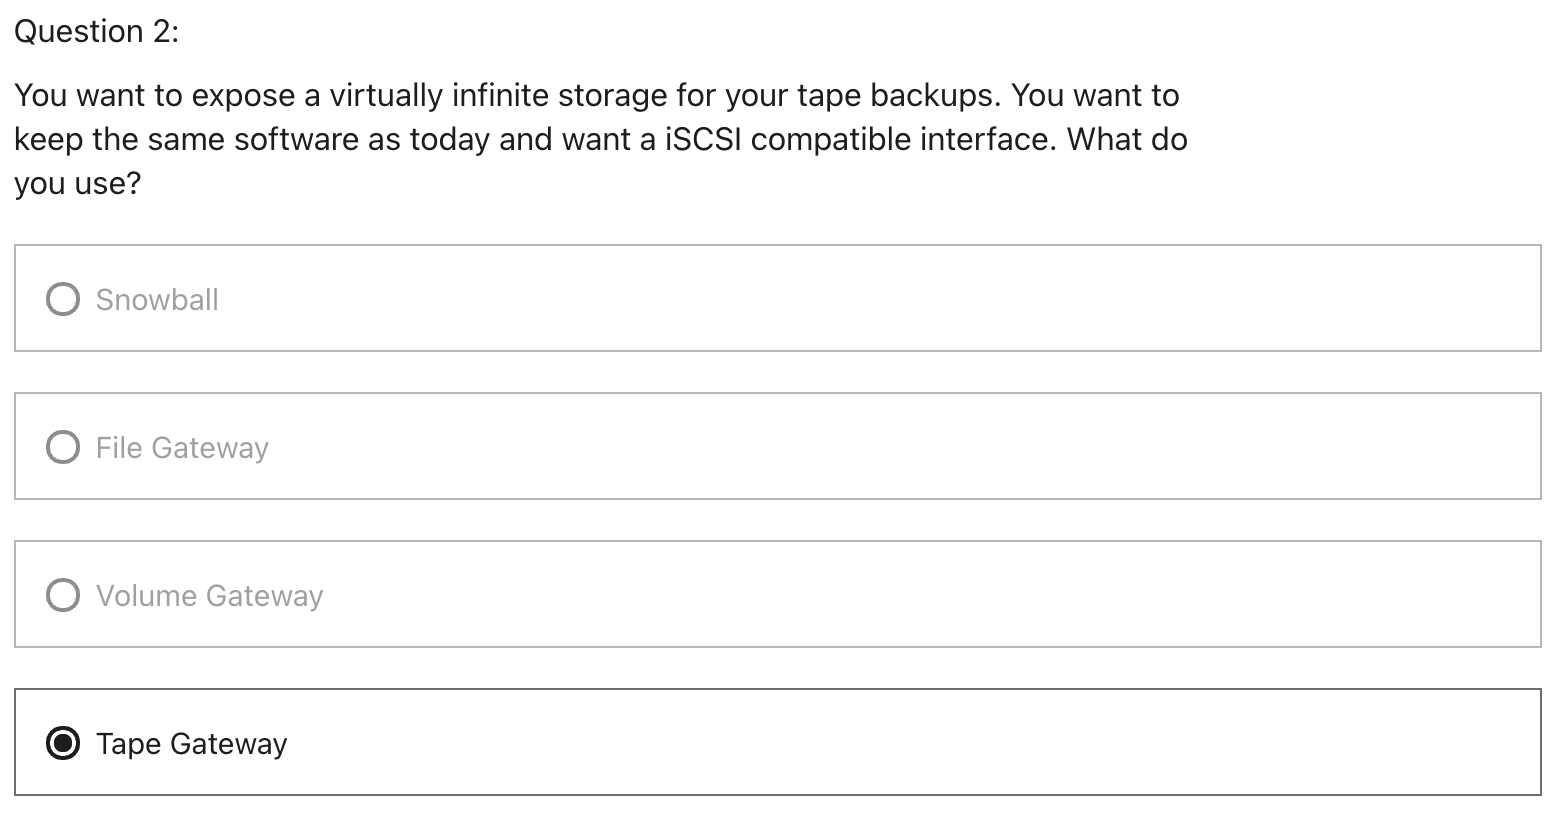Click the selected Tape Gateway radio button
1564x822 pixels.
tap(63, 743)
